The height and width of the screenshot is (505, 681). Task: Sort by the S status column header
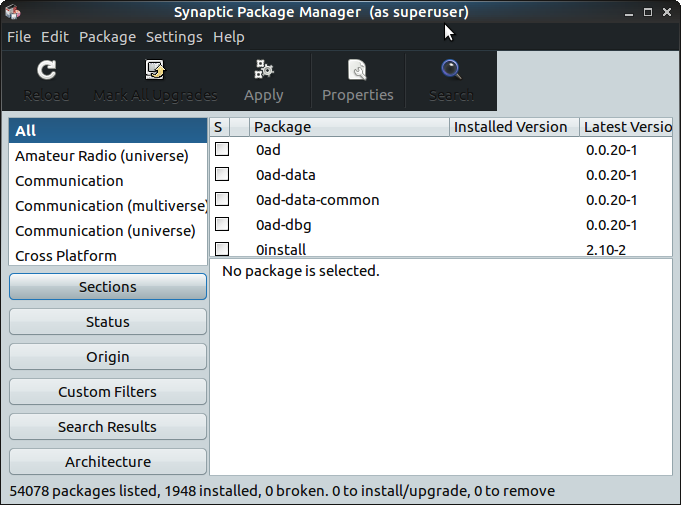[219, 127]
